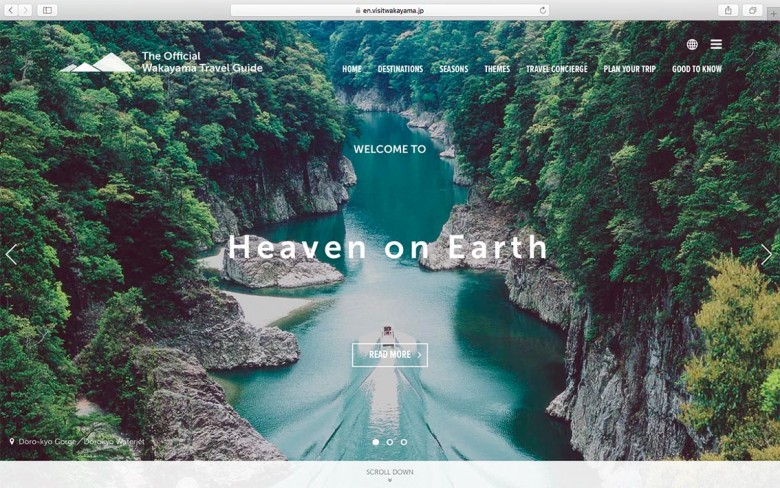Show all tabs overview icon

click(753, 10)
